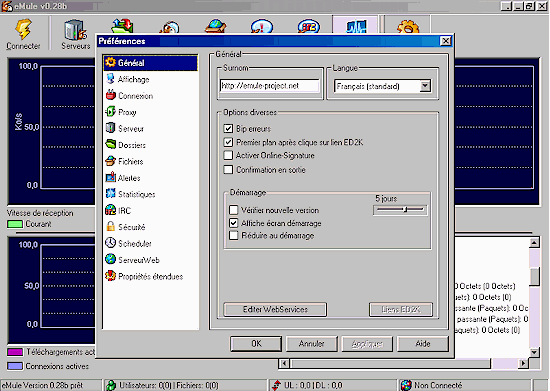The height and width of the screenshot is (391, 550).
Task: Open the Sécurité padlock entry
Action: tap(125, 227)
